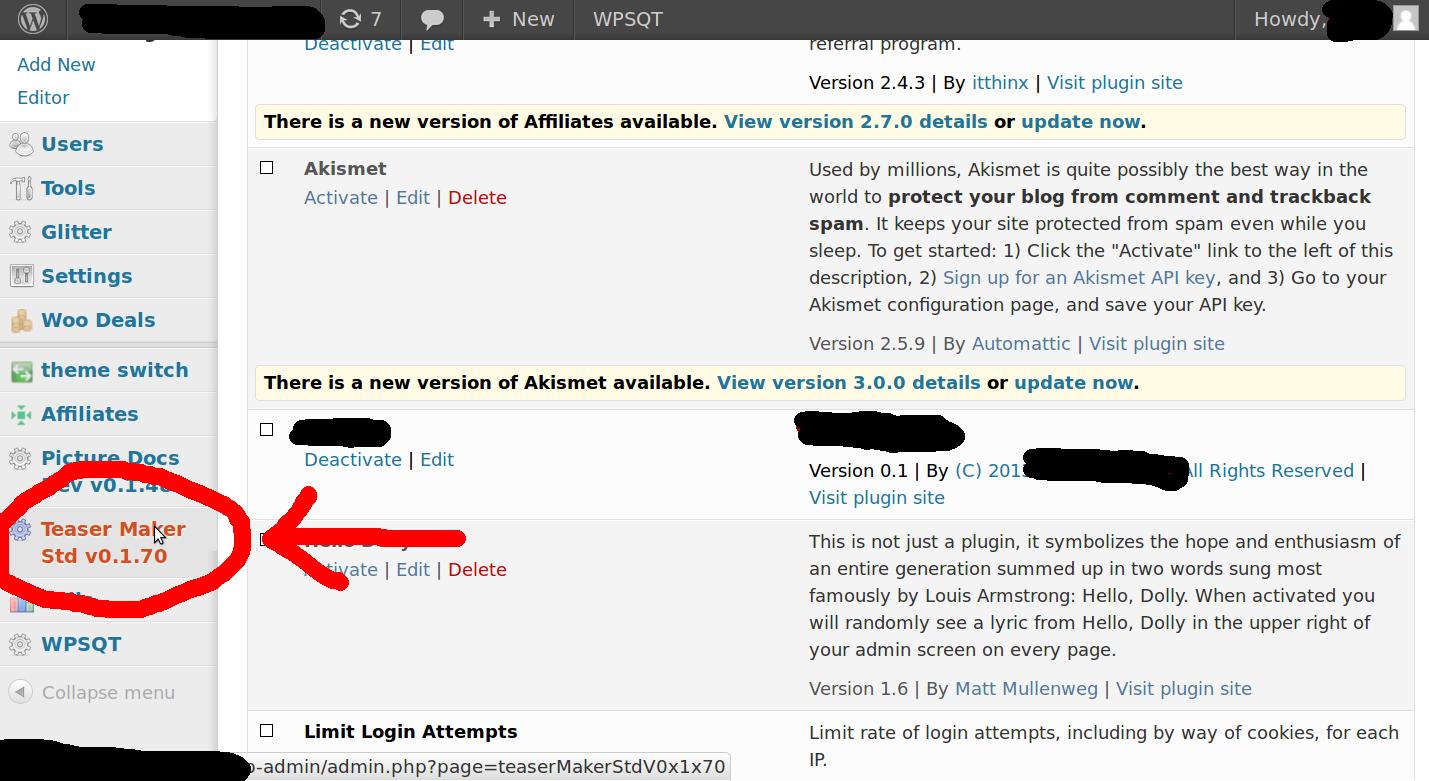Visit plugin site for Version 0.1 plugin
This screenshot has width=1429, height=781.
877,497
